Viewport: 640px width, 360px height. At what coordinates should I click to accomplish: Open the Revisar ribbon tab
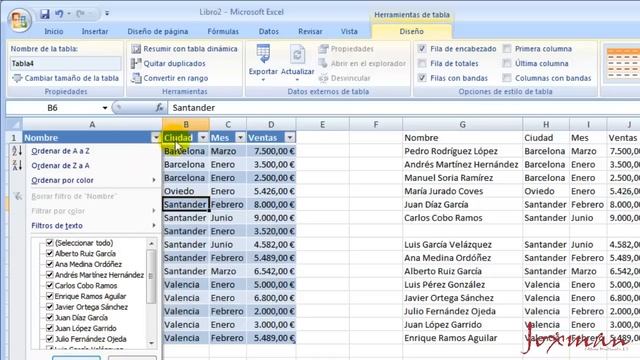(310, 31)
